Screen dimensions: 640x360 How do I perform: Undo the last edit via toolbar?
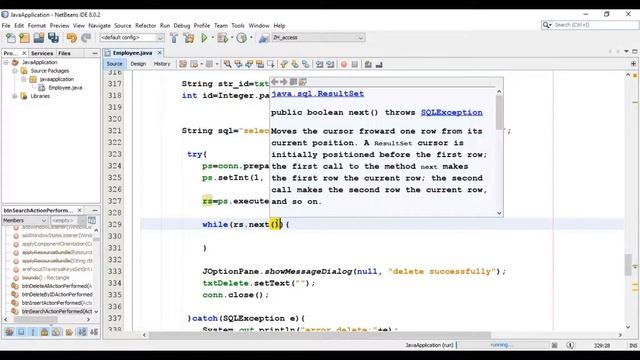(x=71, y=38)
